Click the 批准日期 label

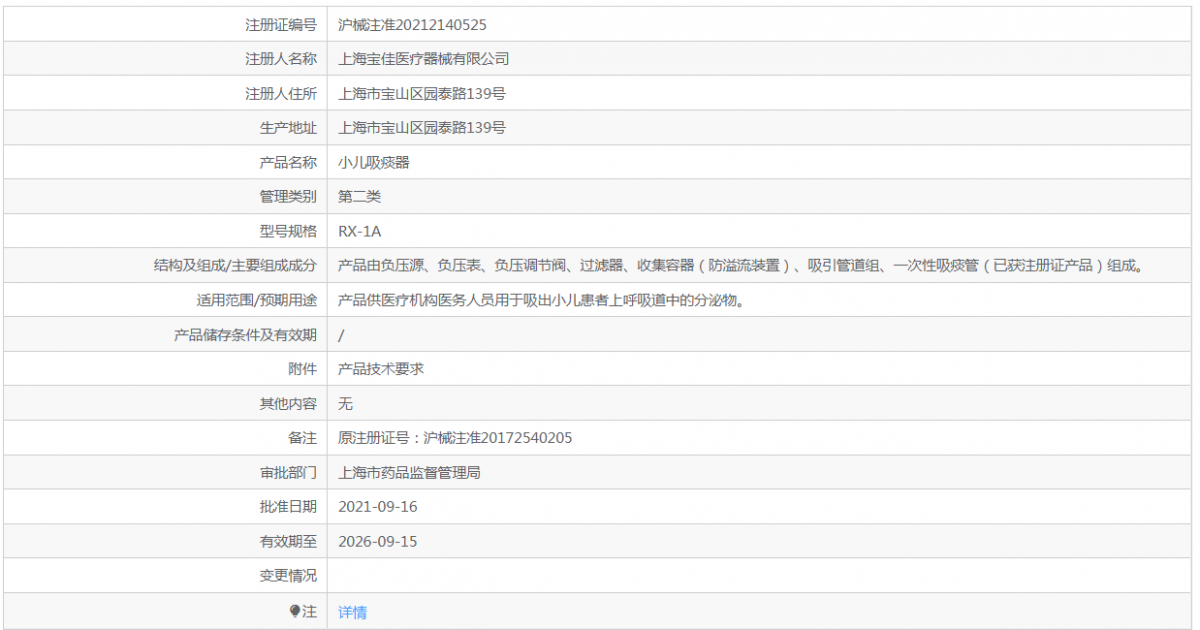pyautogui.click(x=288, y=507)
